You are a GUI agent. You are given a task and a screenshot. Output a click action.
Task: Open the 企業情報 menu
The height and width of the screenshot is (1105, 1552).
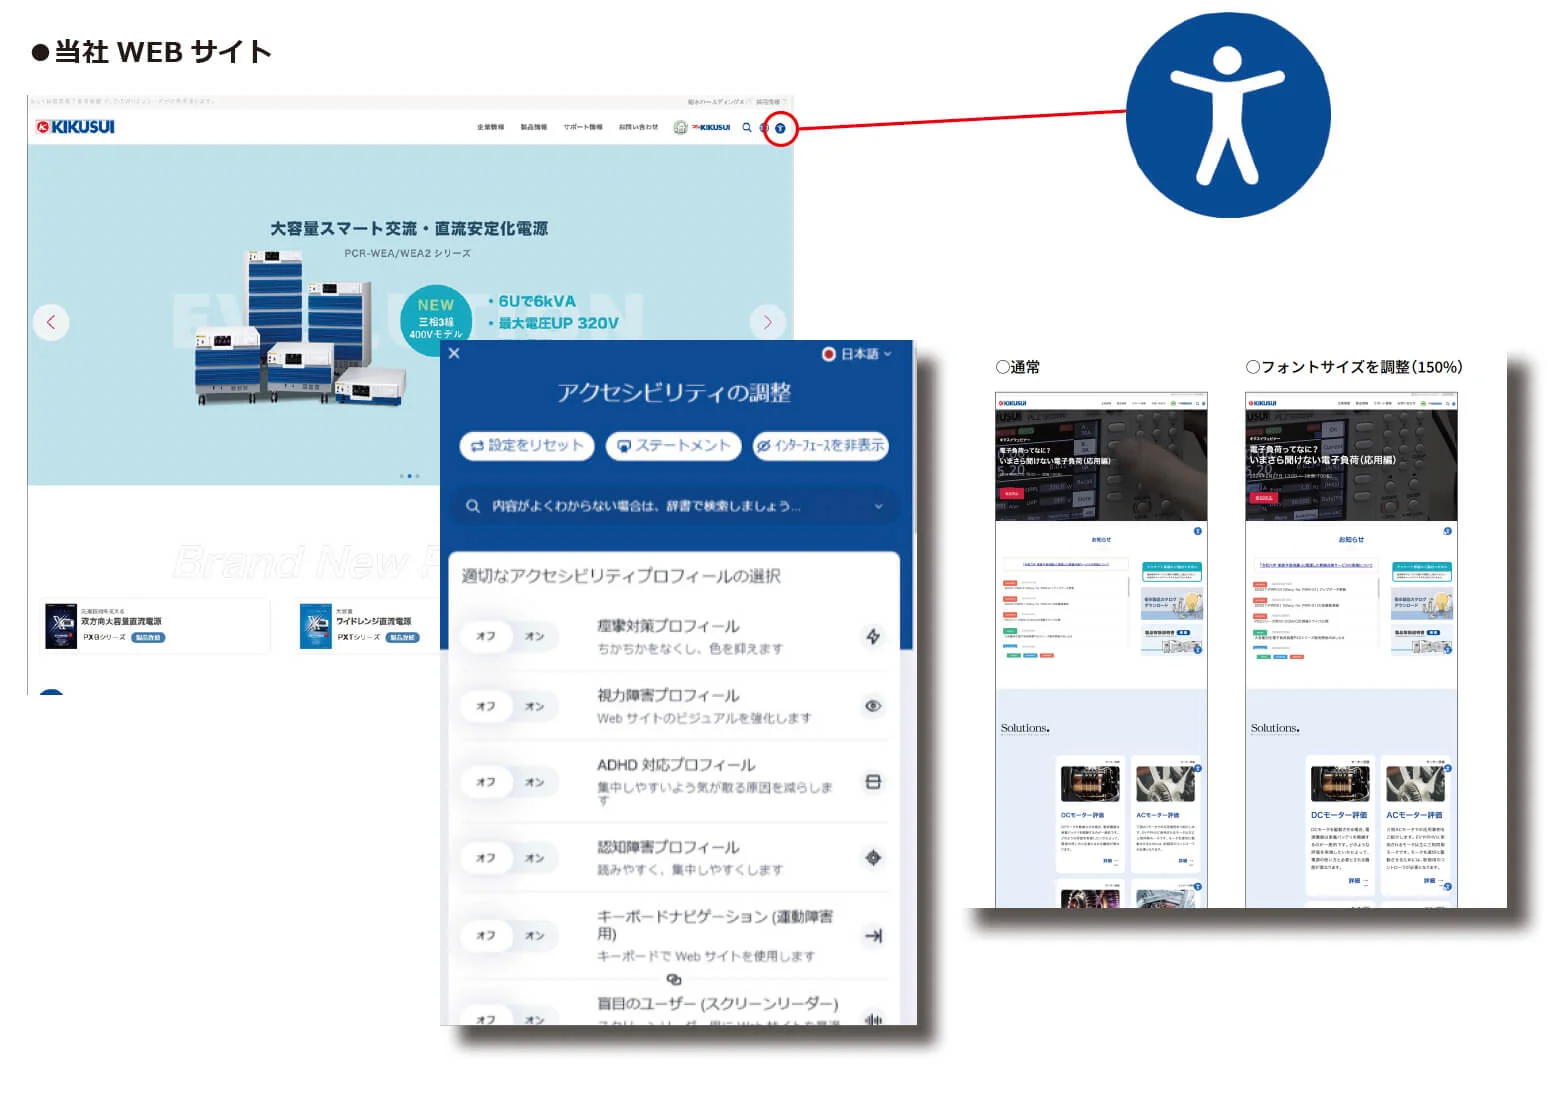[x=490, y=127]
